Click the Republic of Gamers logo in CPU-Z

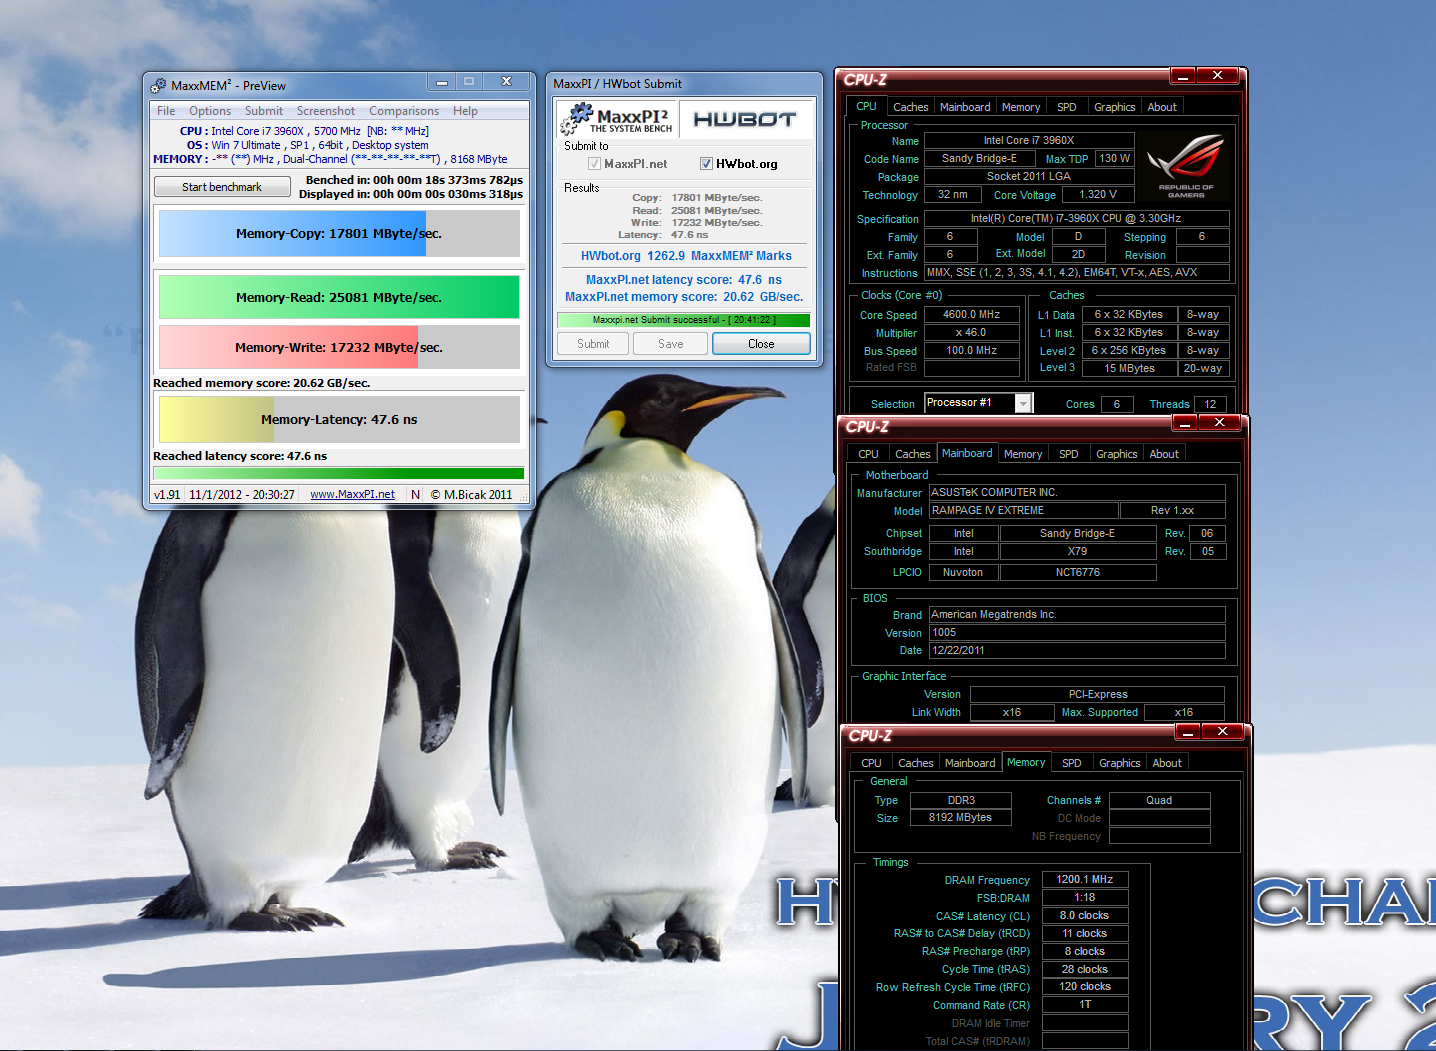[1186, 166]
